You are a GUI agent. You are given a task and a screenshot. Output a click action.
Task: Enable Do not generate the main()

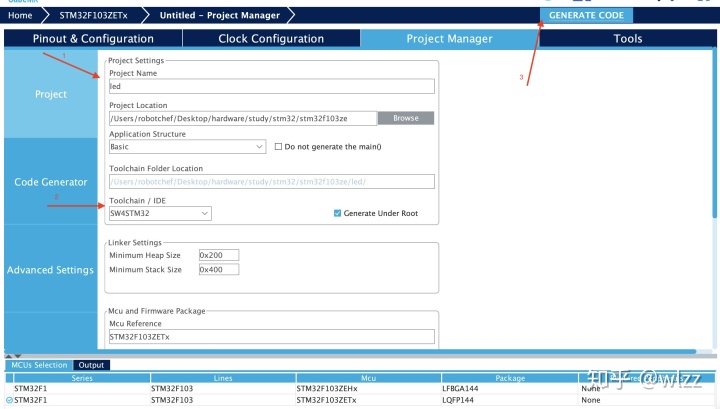pyautogui.click(x=278, y=146)
